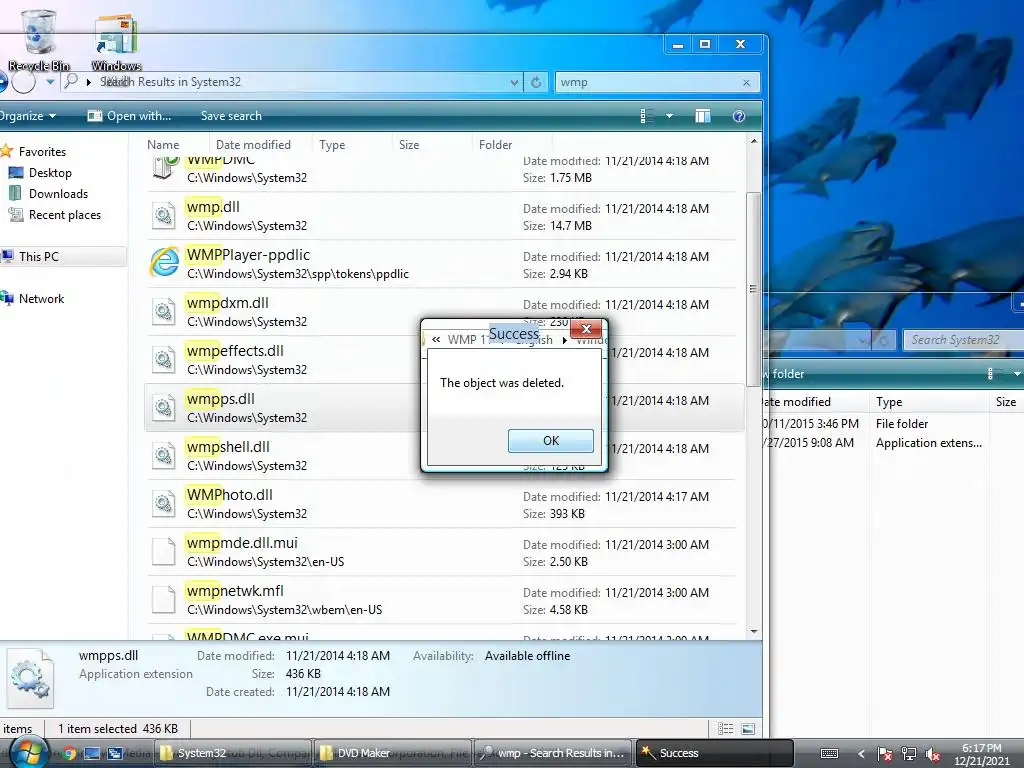This screenshot has height=768, width=1024.
Task: Open Explorer help question mark icon
Action: click(739, 116)
